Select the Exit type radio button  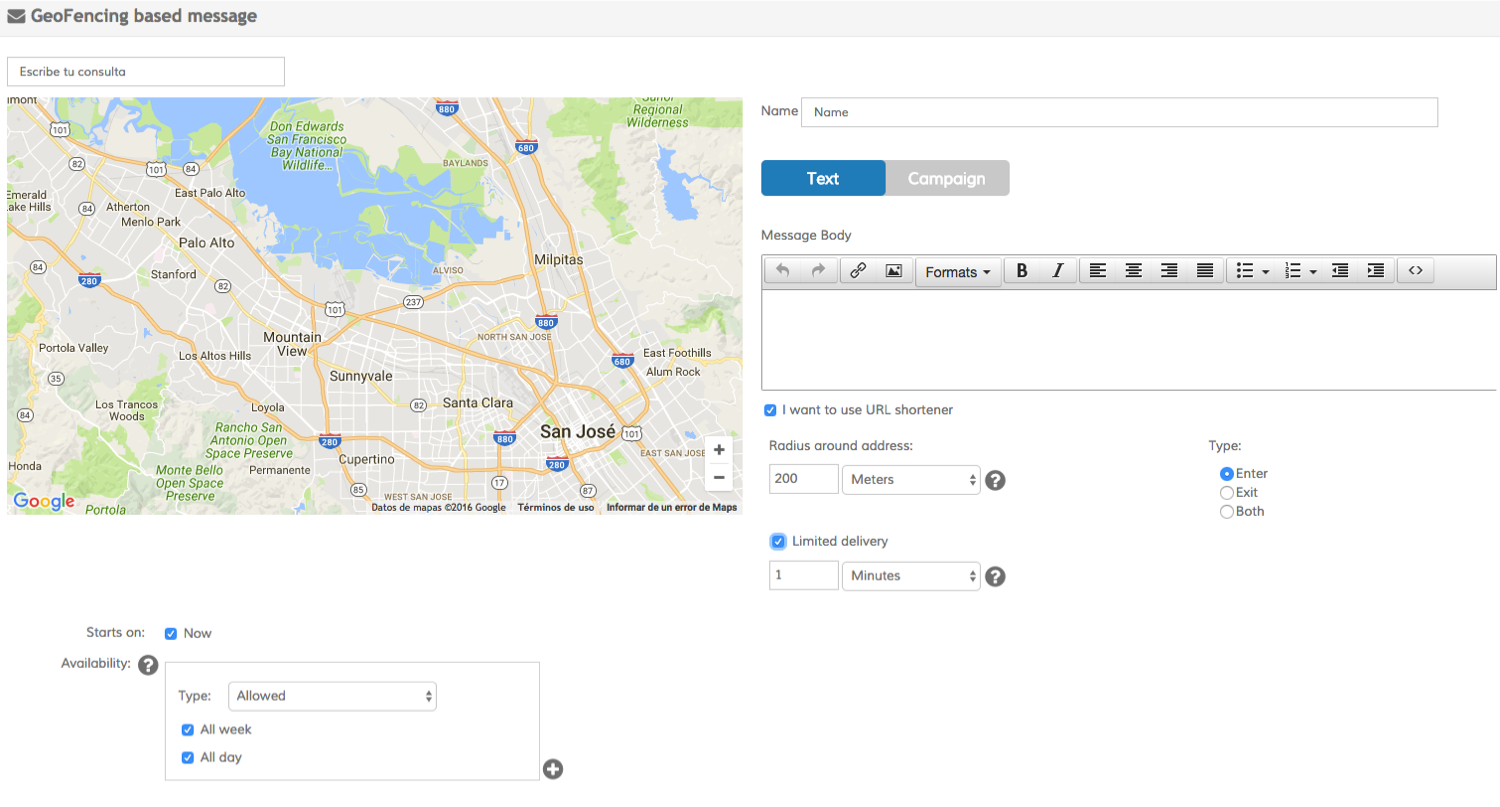point(1227,493)
